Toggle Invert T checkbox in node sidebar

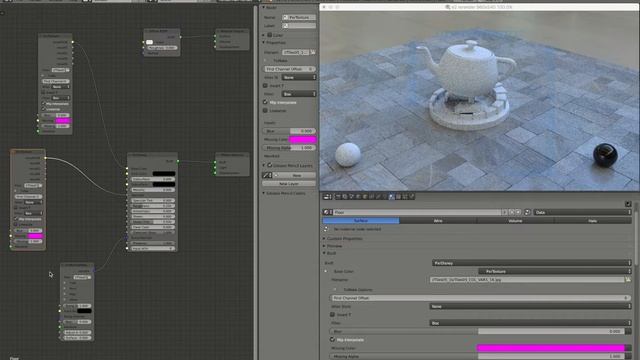[265, 86]
